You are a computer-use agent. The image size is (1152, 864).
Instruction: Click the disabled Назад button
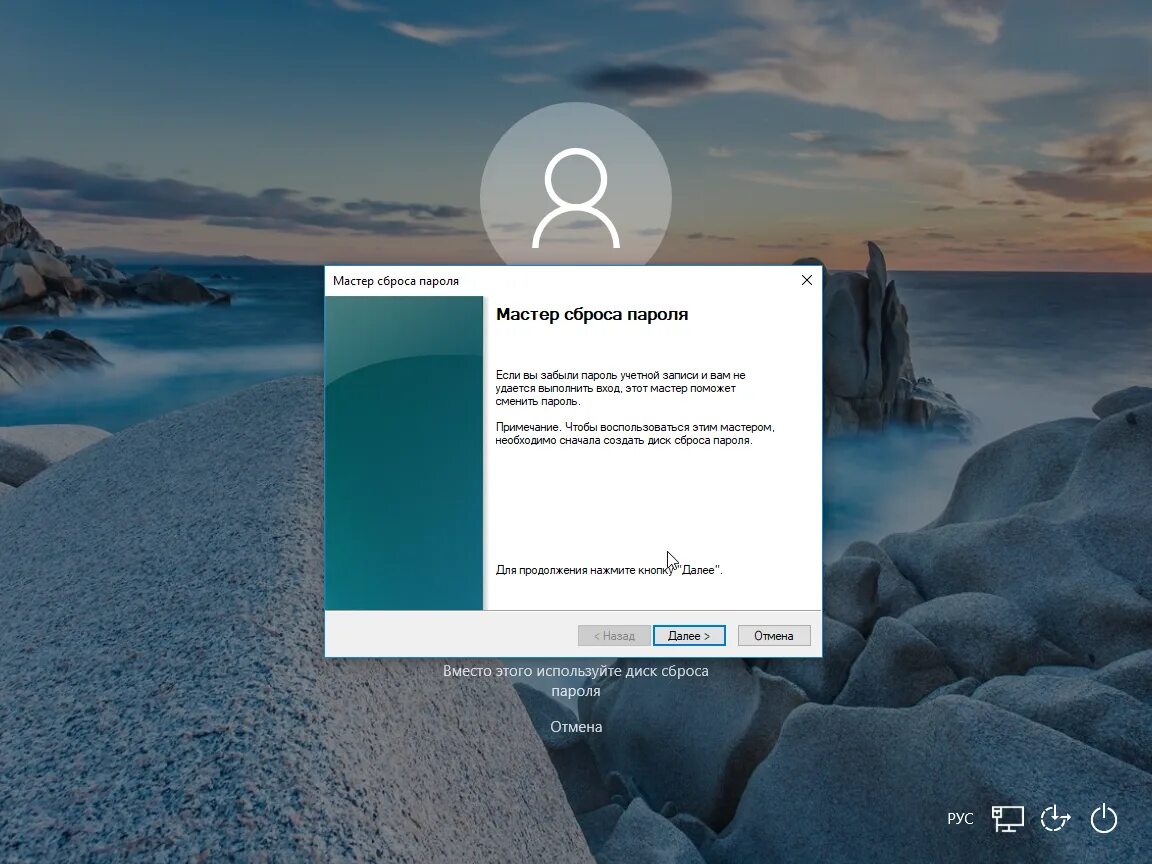pos(614,636)
